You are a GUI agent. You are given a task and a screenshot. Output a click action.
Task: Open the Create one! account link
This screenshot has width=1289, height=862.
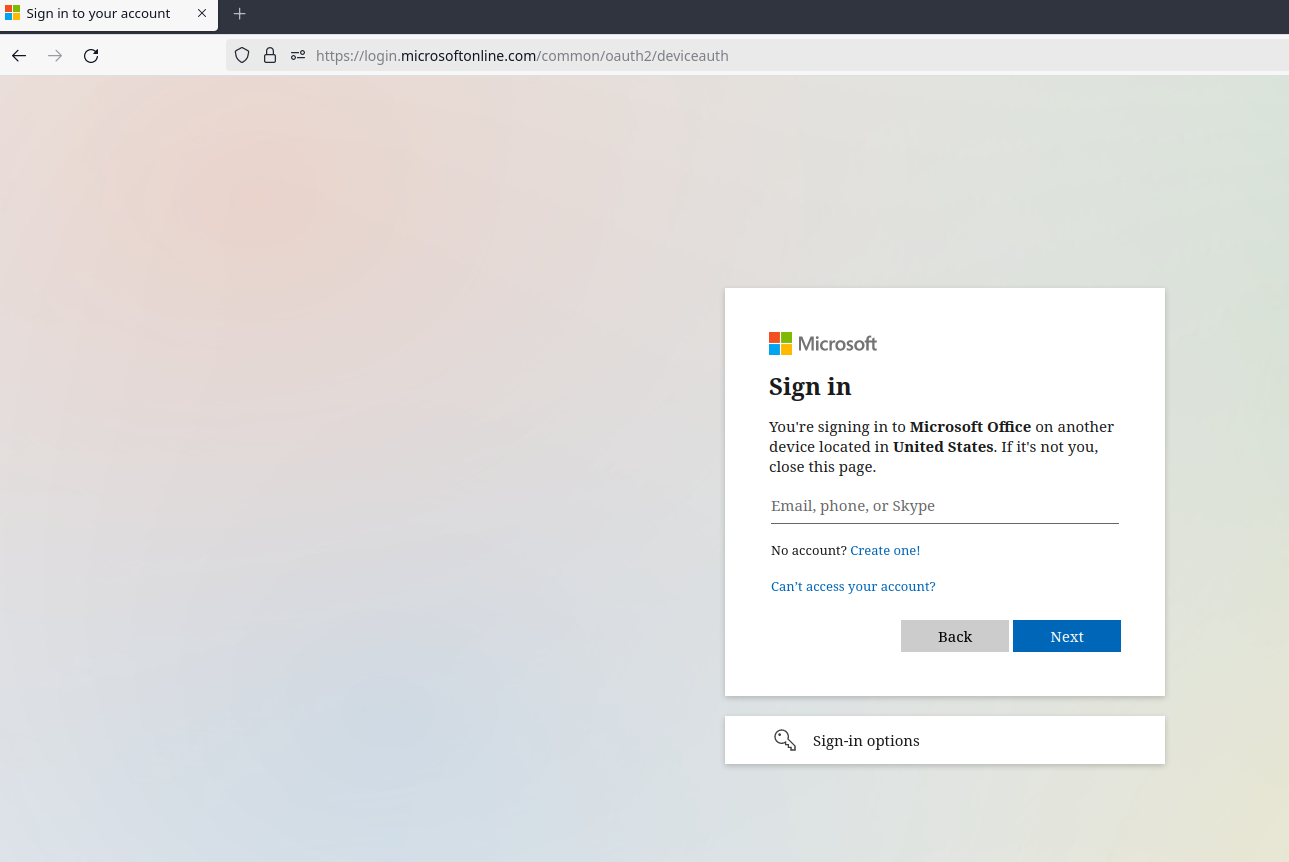pyautogui.click(x=884, y=550)
